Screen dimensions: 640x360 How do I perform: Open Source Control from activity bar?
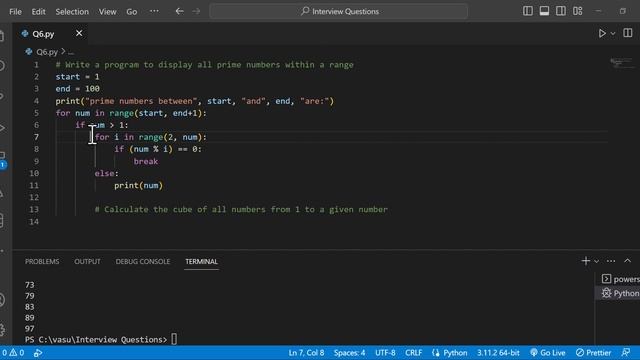(2, 96)
